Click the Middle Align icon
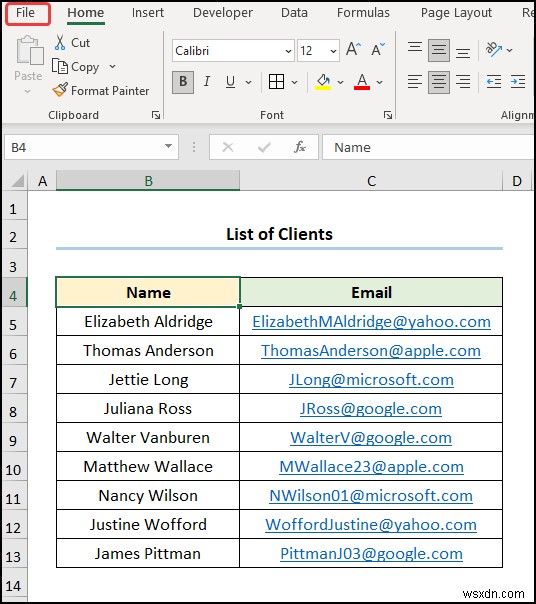536x604 pixels. click(439, 50)
